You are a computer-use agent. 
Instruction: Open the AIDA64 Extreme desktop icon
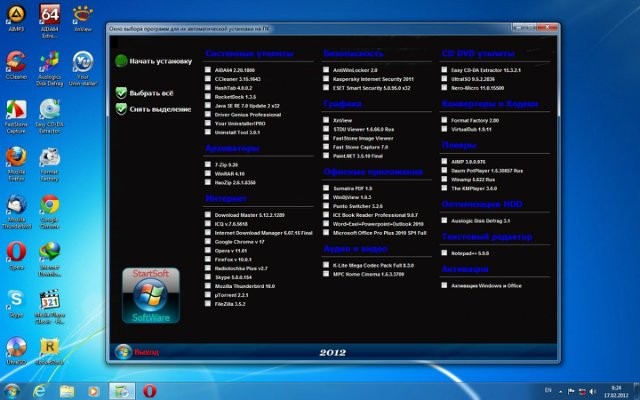tap(49, 20)
